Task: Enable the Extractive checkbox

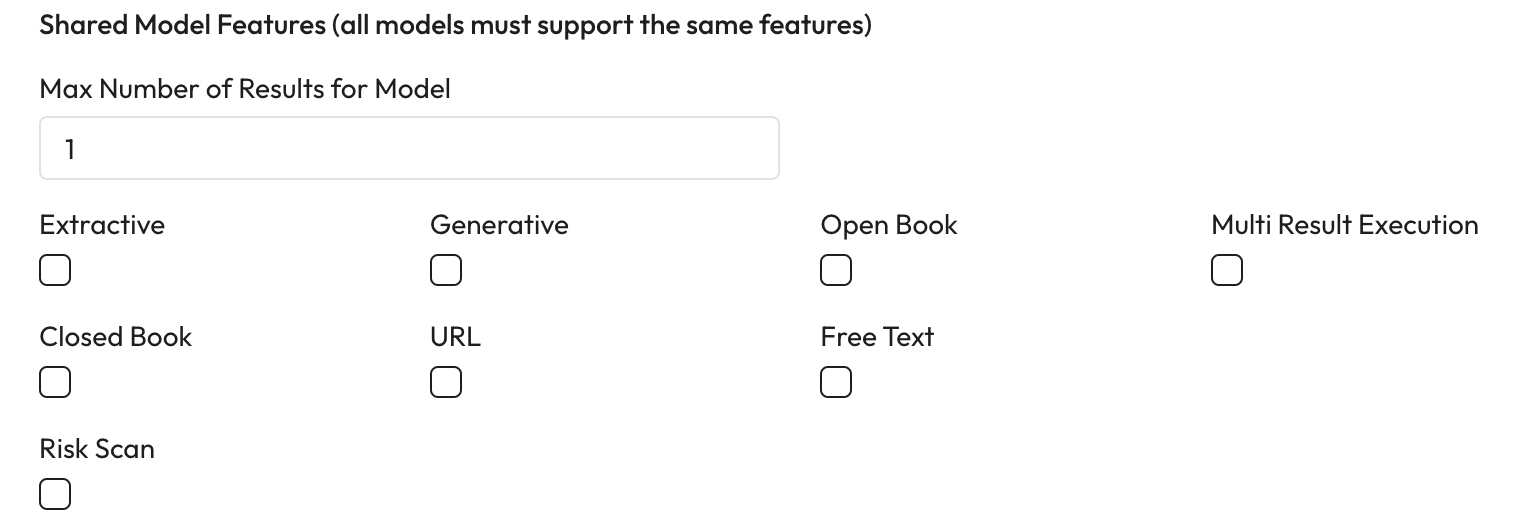Action: tap(55, 270)
